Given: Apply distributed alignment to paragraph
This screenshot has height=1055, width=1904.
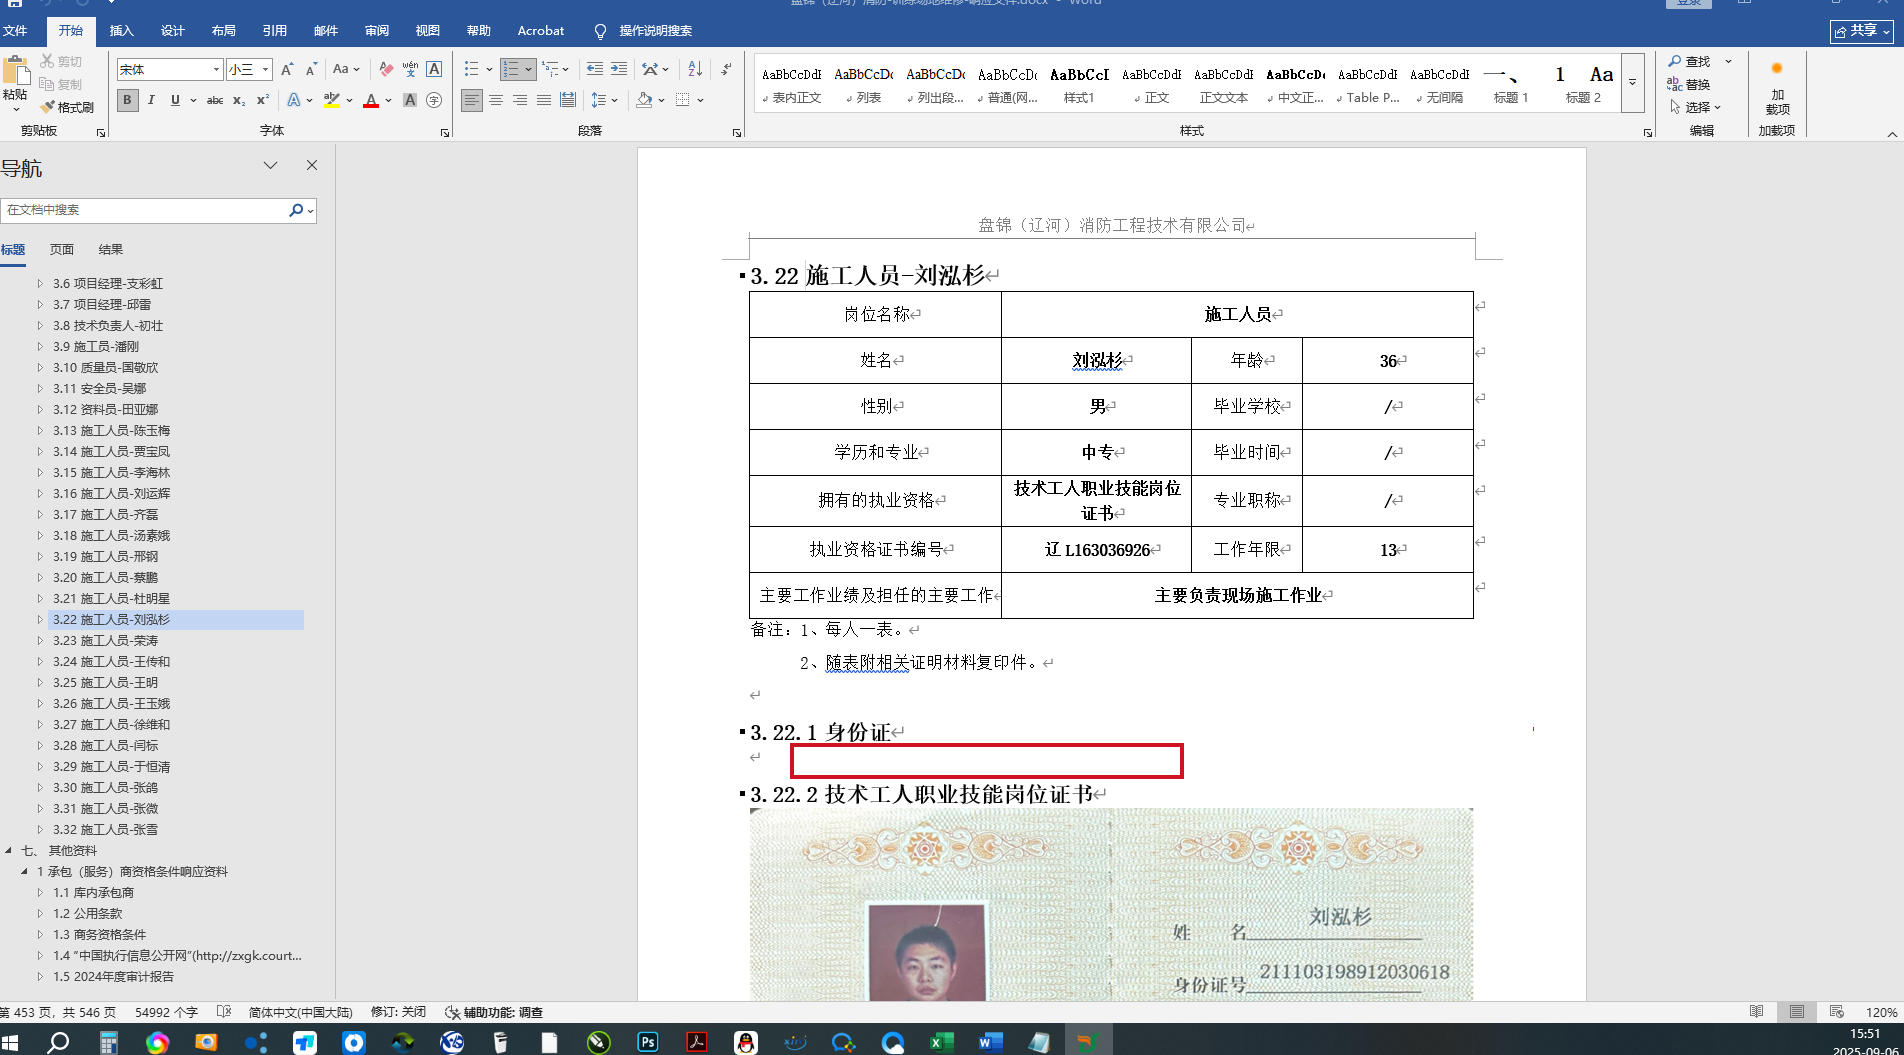Looking at the screenshot, I should (568, 100).
